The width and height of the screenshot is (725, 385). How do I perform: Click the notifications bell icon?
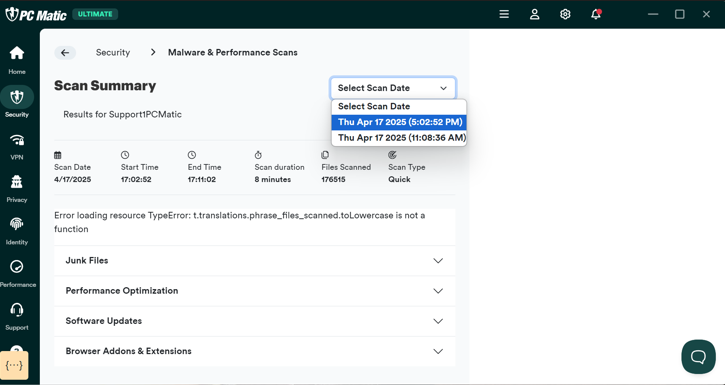click(596, 14)
